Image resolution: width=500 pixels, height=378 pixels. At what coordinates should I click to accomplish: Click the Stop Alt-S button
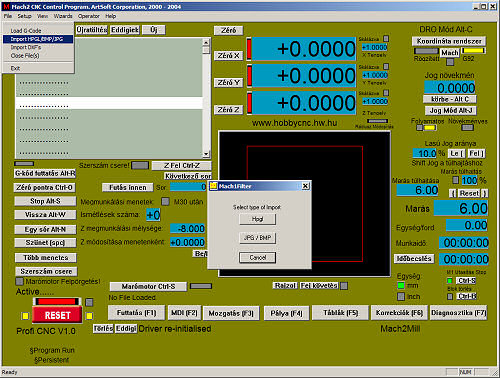coord(45,201)
